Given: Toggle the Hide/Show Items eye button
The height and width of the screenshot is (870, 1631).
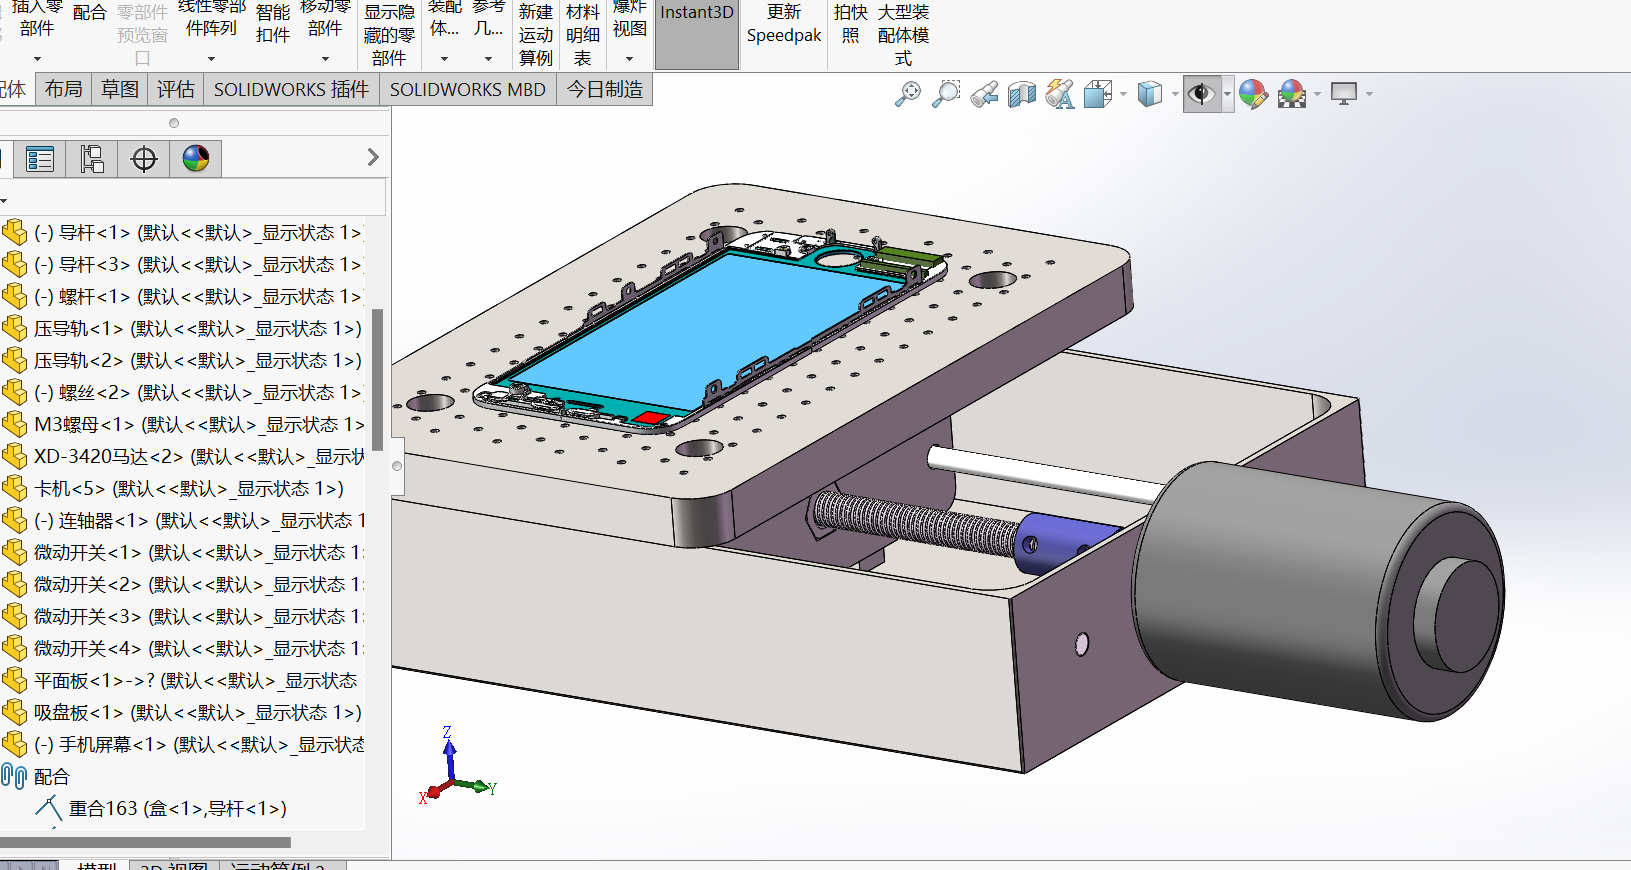Looking at the screenshot, I should [1201, 94].
